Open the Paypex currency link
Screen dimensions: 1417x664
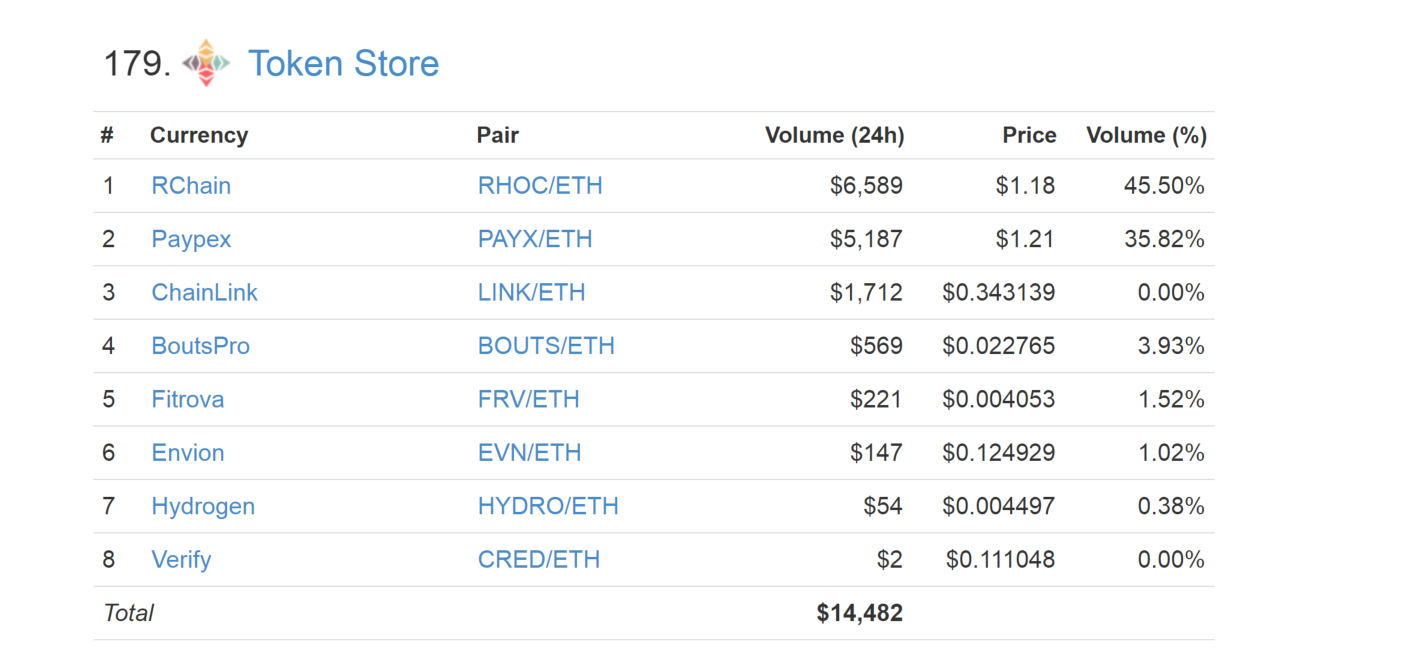click(191, 239)
